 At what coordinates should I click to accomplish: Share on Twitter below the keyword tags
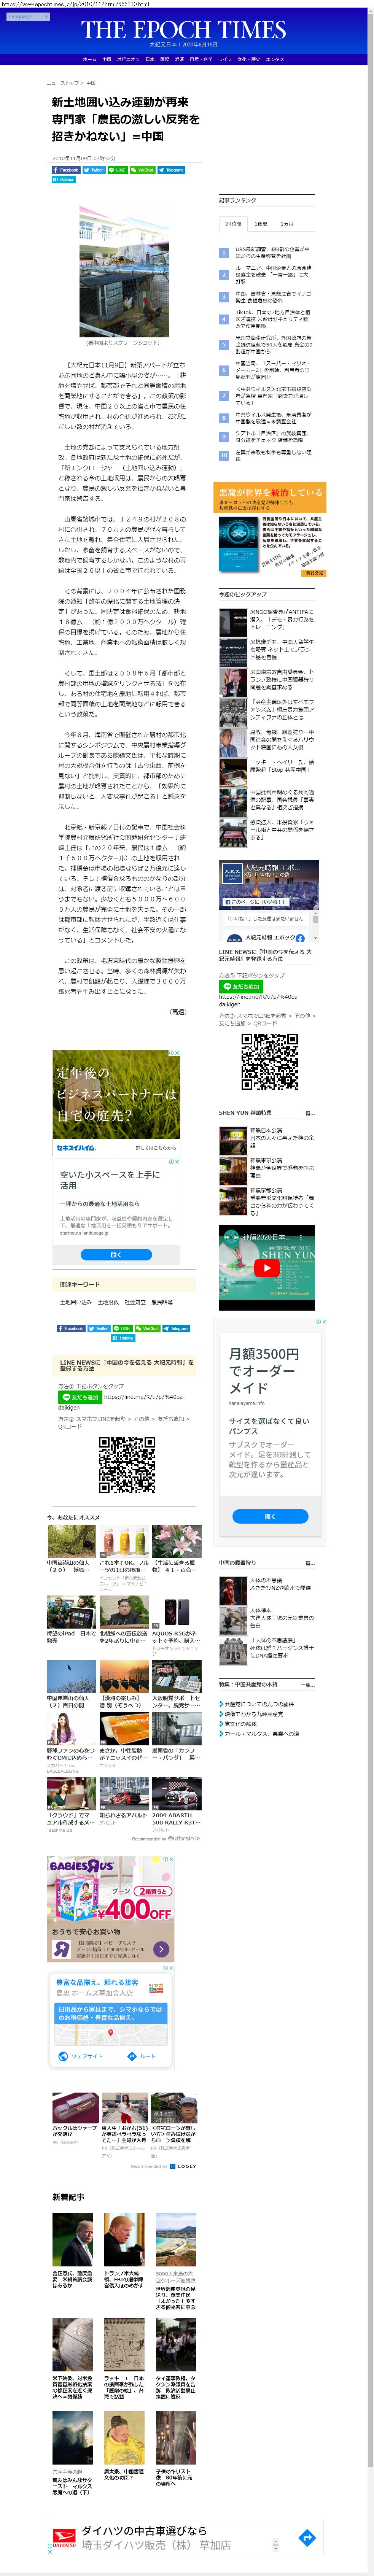[x=99, y=1329]
